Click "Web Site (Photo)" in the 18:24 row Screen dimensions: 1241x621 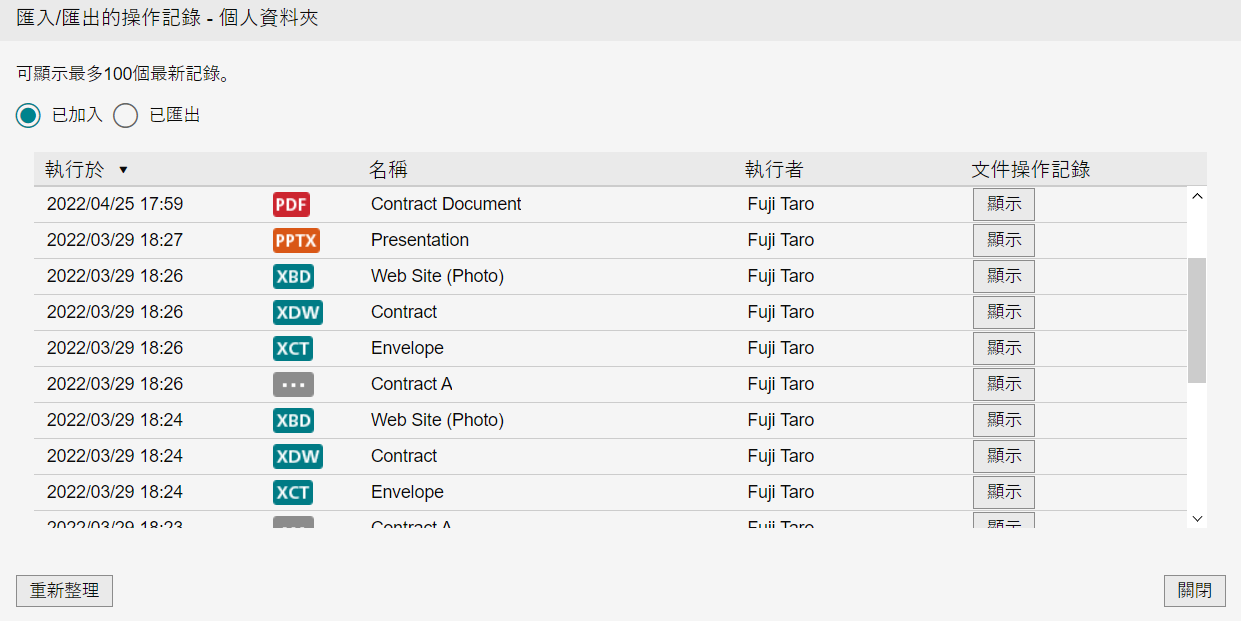437,420
